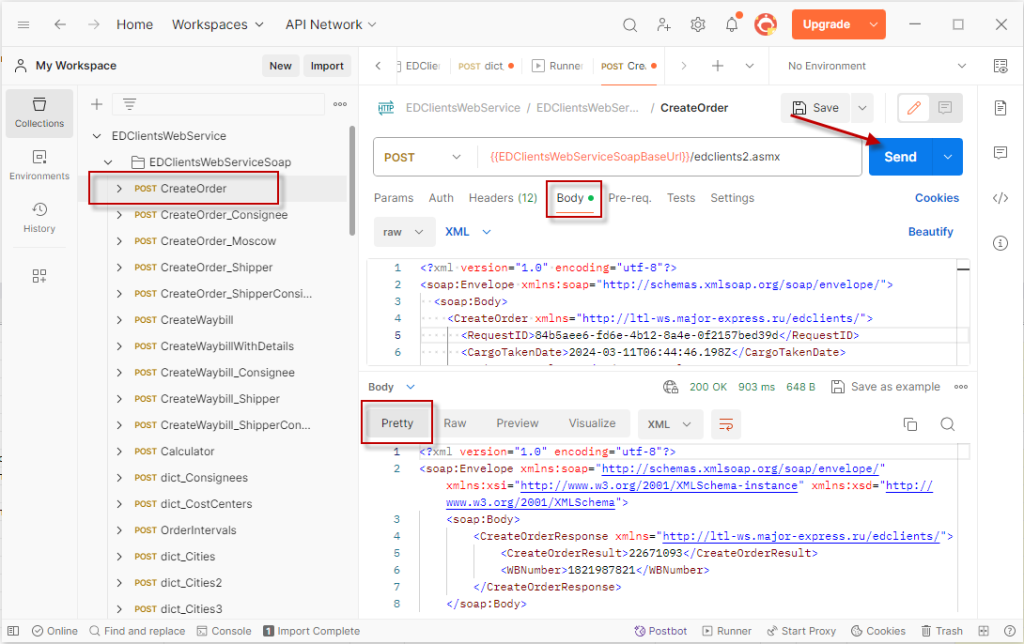Switch to the request Settings tab
The height and width of the screenshot is (644, 1024).
pos(732,198)
